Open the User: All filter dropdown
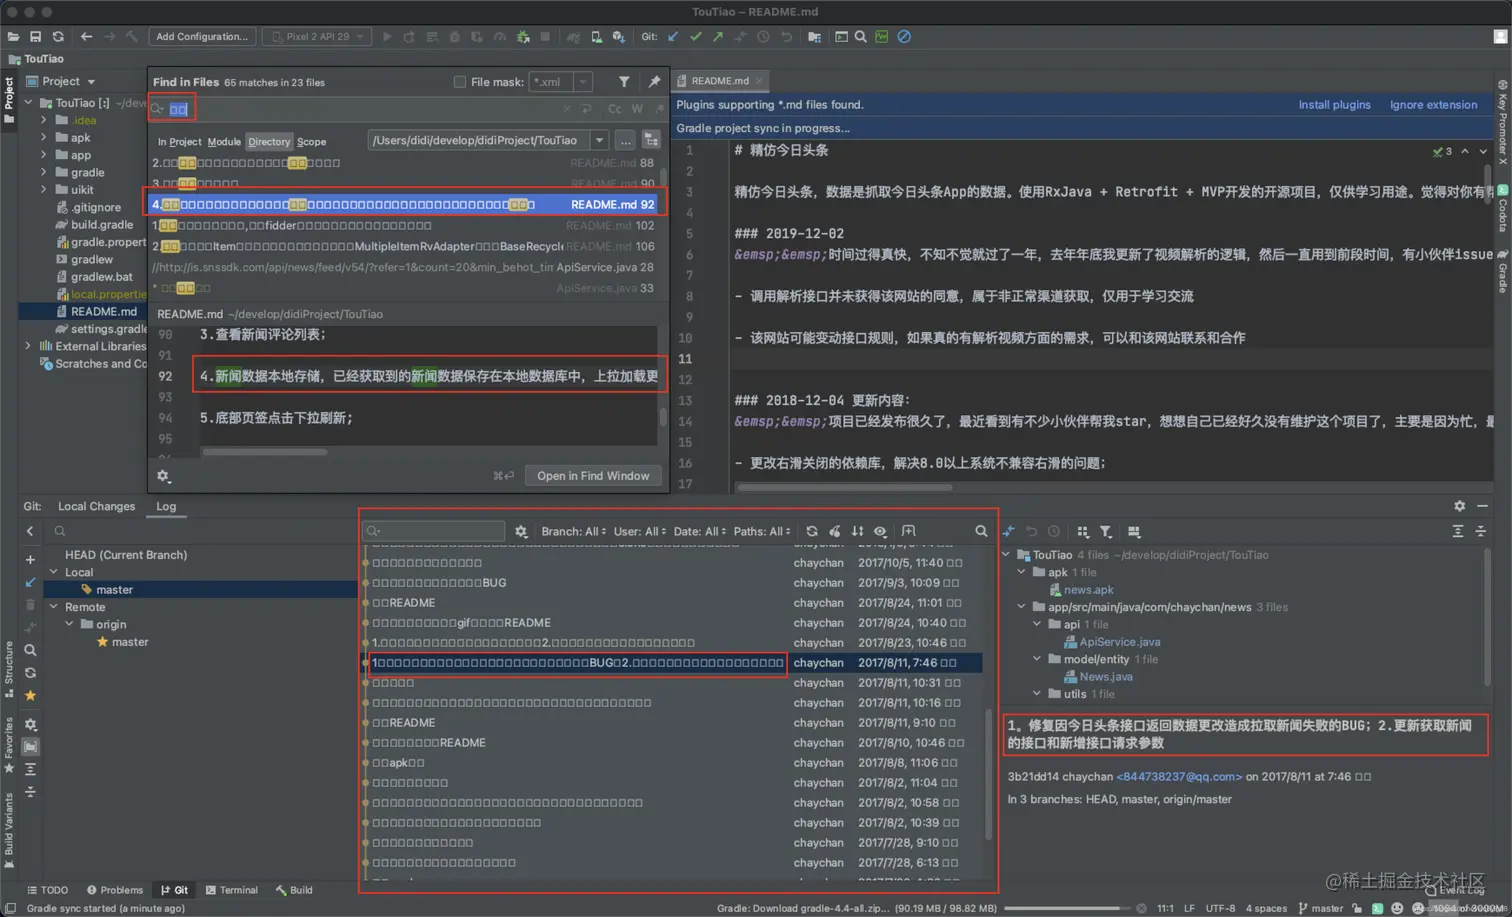Viewport: 1512px width, 917px height. point(640,531)
